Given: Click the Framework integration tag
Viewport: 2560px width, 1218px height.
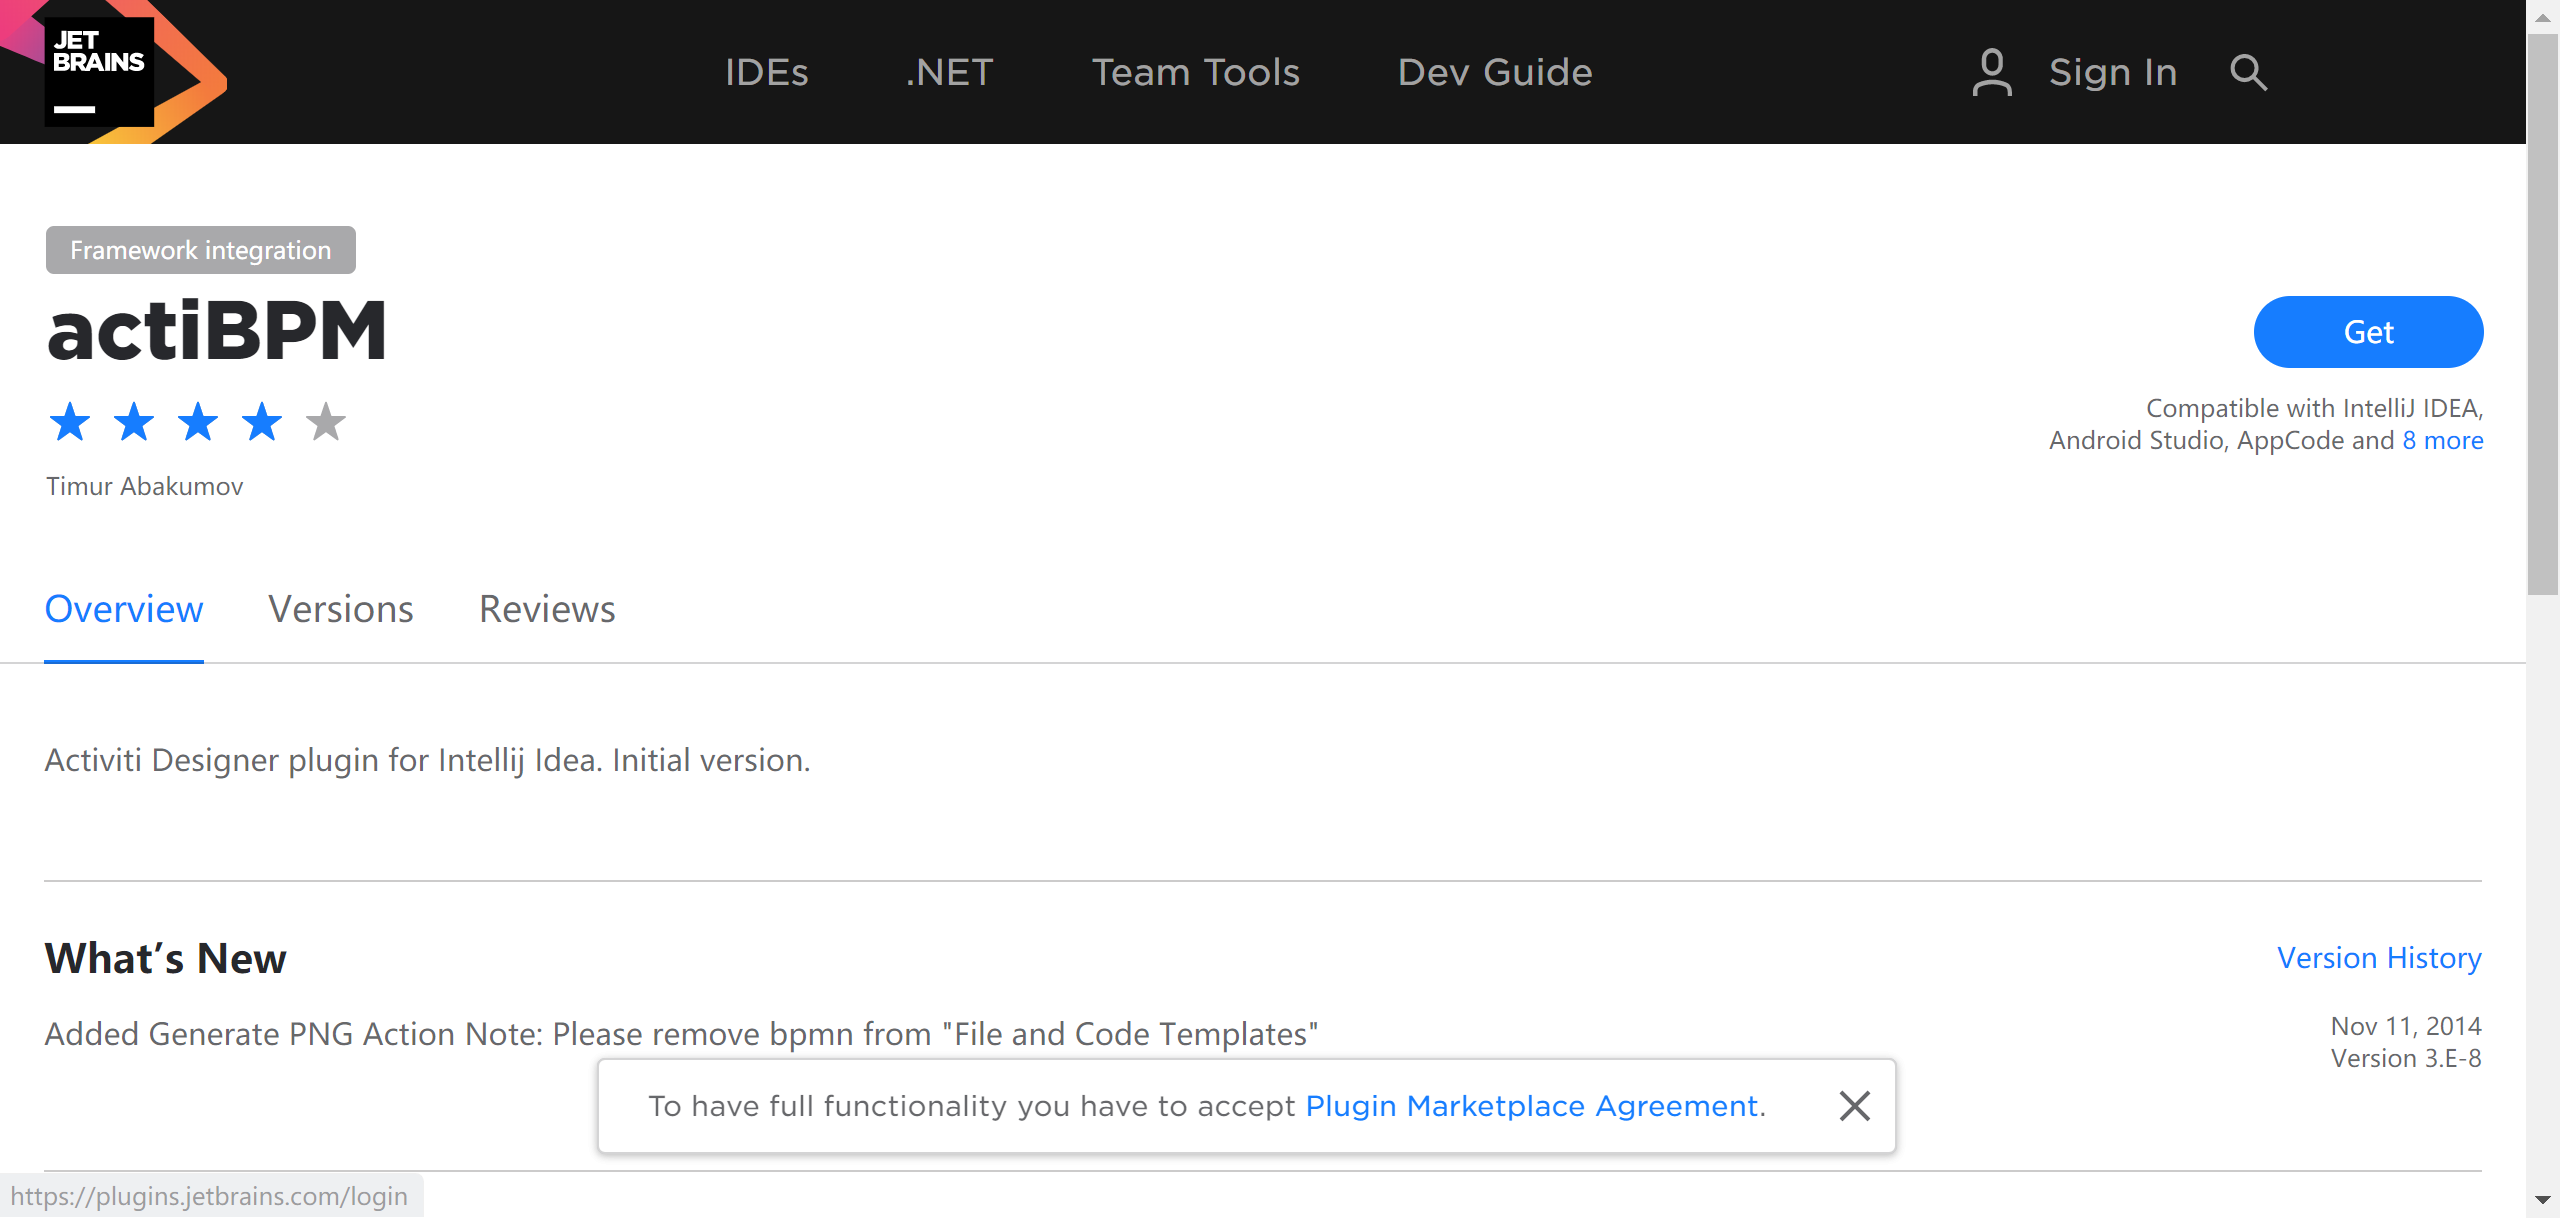Looking at the screenshot, I should click(x=201, y=250).
